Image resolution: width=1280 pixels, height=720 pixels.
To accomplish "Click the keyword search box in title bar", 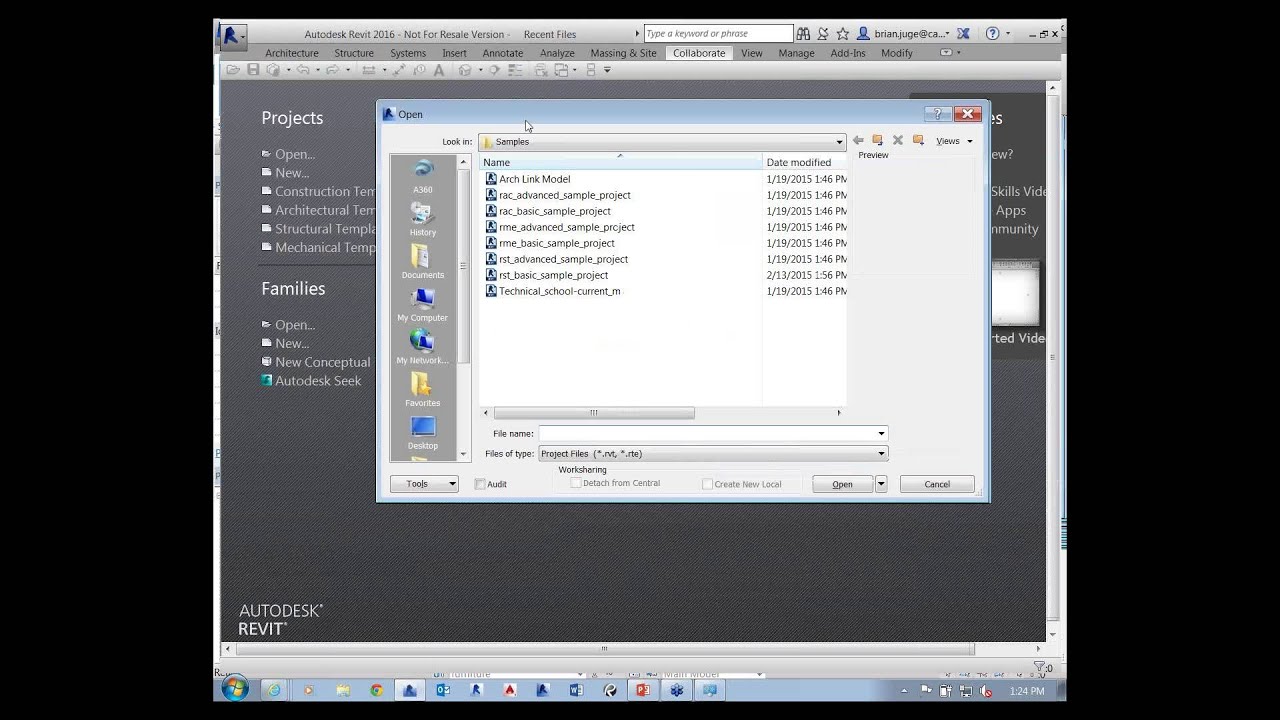I will pyautogui.click(x=718, y=34).
